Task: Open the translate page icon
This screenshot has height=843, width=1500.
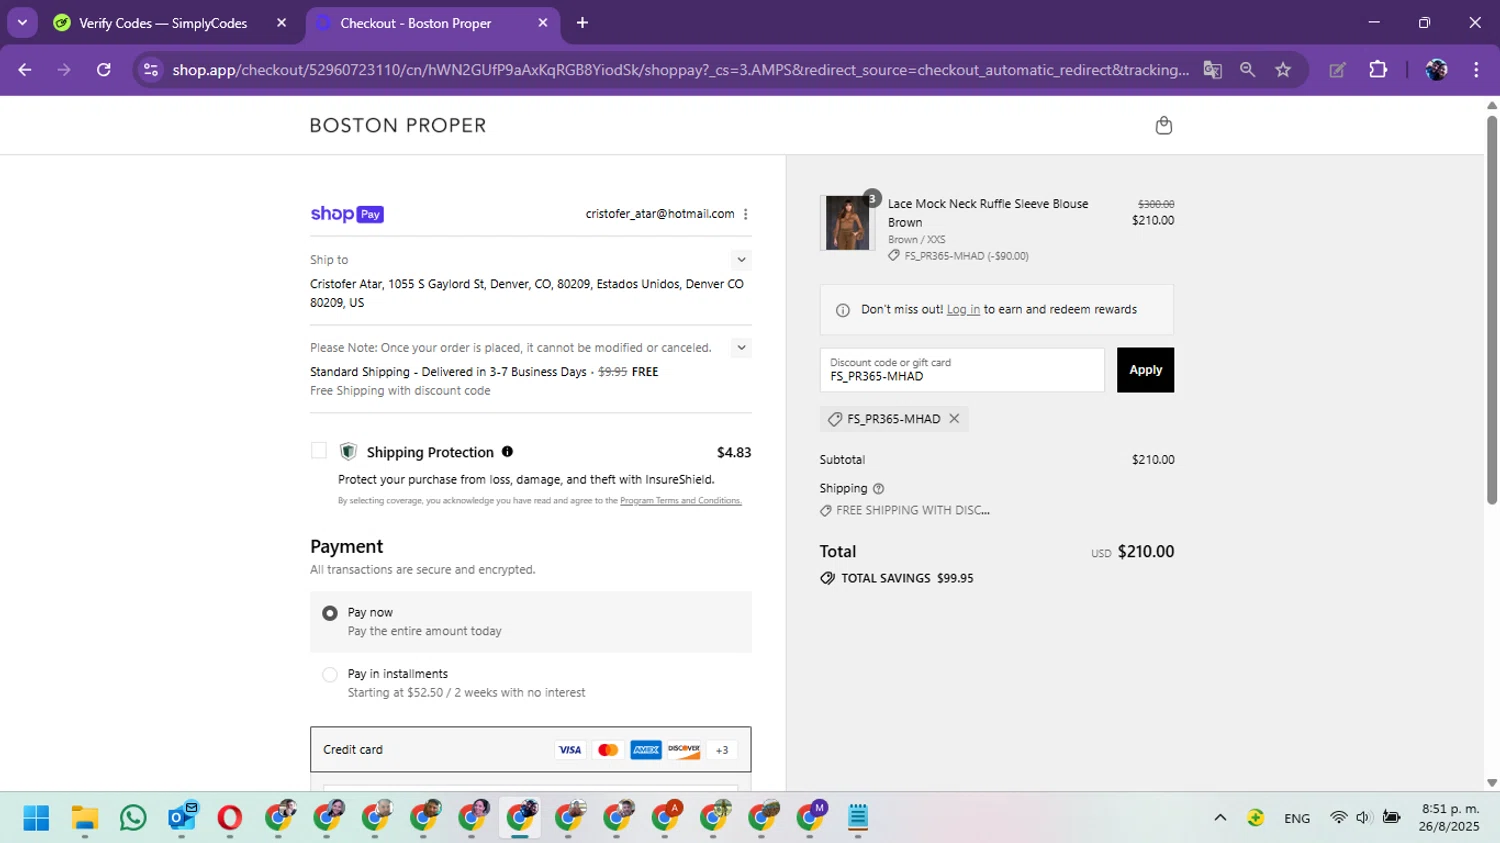Action: (x=1212, y=70)
